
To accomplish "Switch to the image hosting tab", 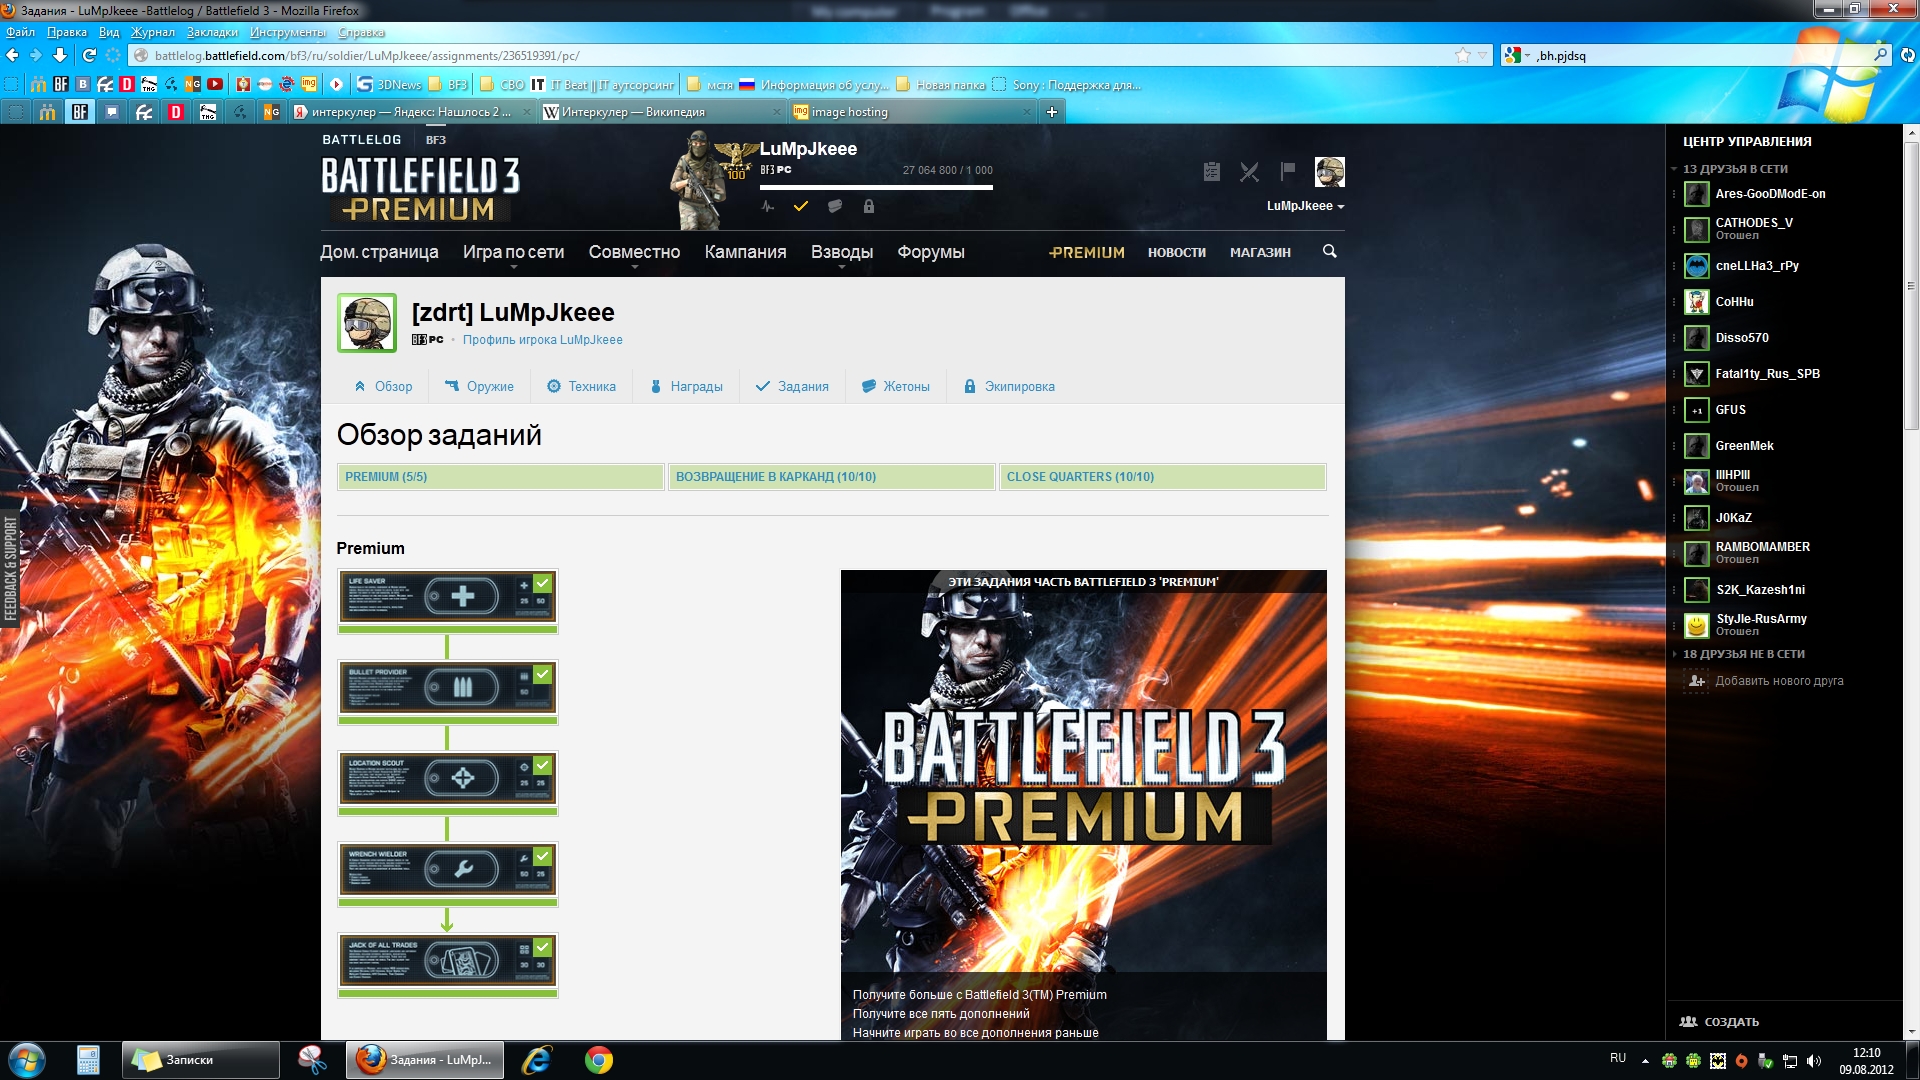I will click(913, 112).
